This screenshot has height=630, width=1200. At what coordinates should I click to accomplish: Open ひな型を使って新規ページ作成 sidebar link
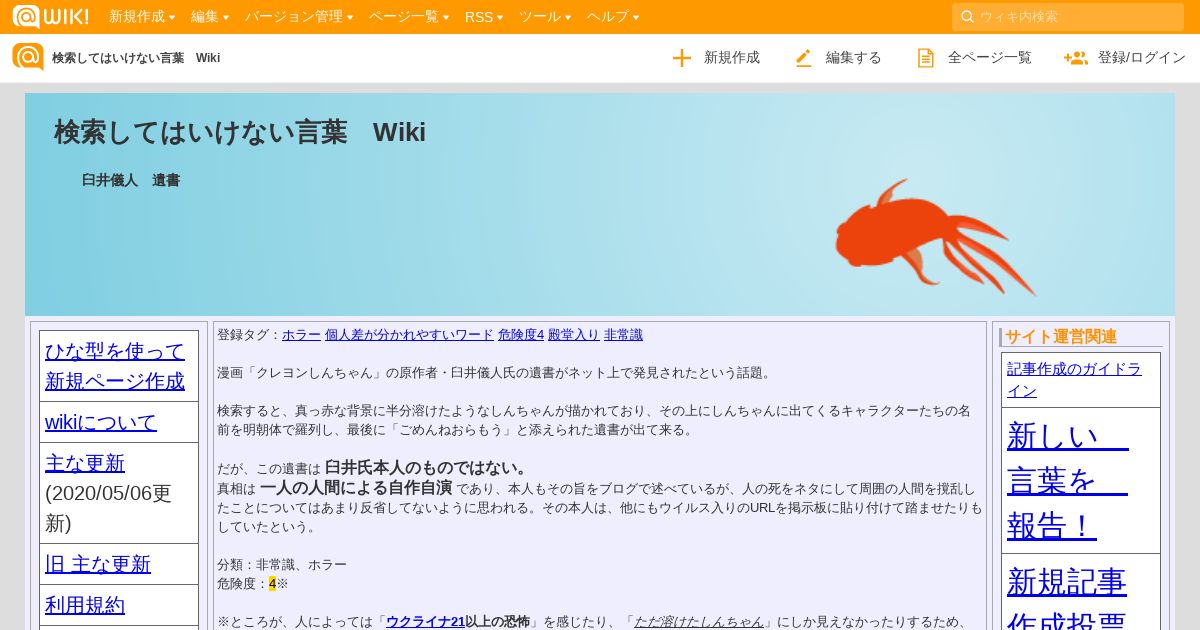click(115, 366)
